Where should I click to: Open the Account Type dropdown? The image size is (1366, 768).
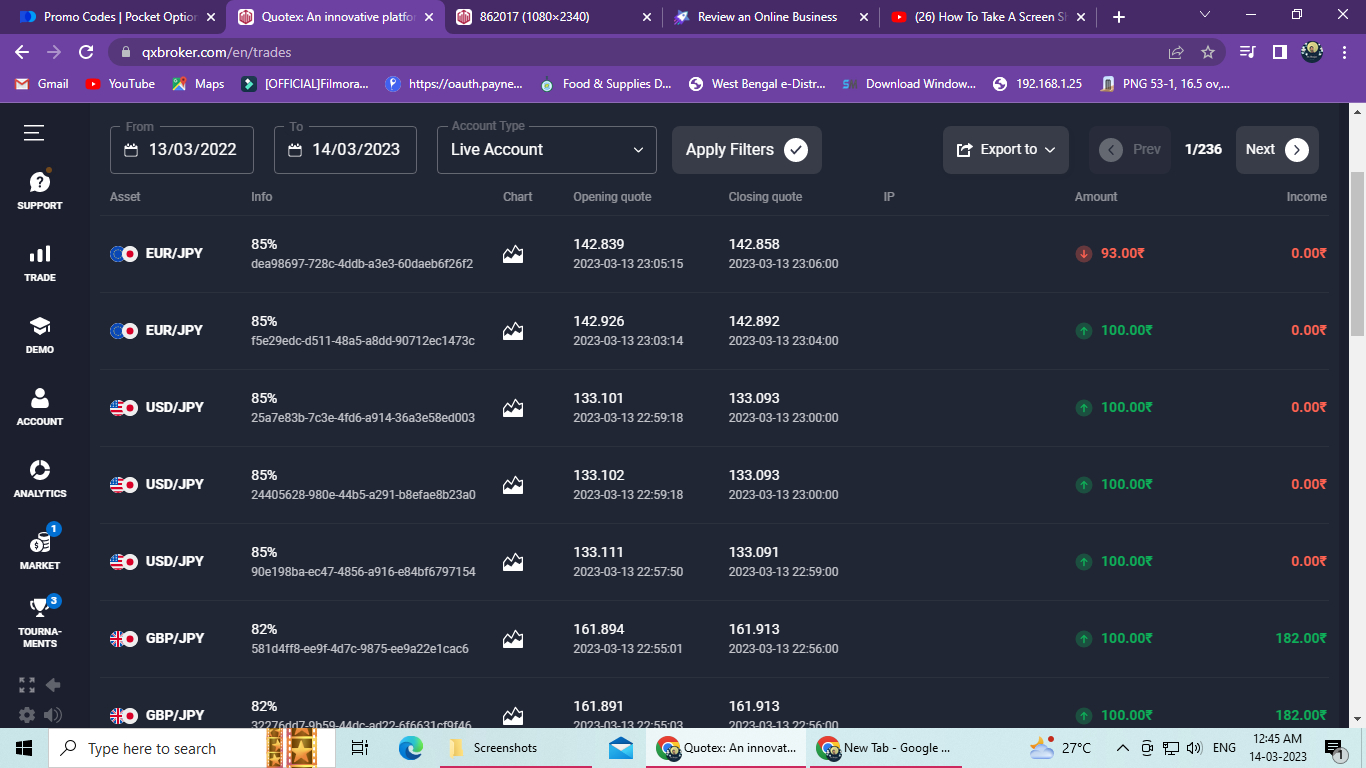coord(546,149)
